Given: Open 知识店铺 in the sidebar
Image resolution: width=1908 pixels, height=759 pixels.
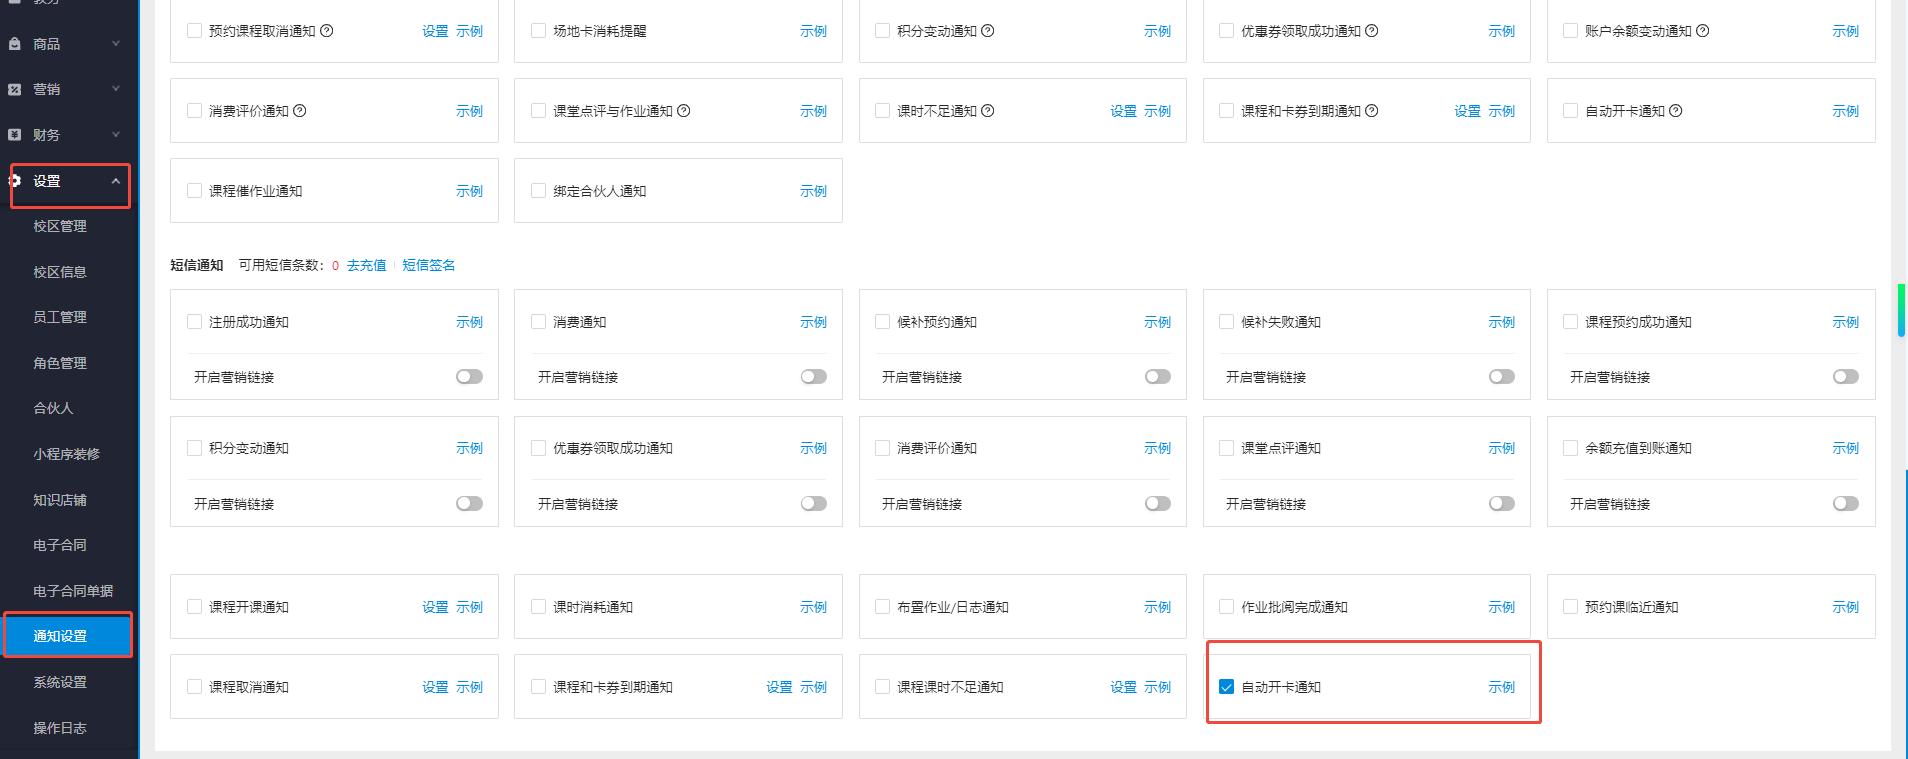Looking at the screenshot, I should (x=60, y=500).
